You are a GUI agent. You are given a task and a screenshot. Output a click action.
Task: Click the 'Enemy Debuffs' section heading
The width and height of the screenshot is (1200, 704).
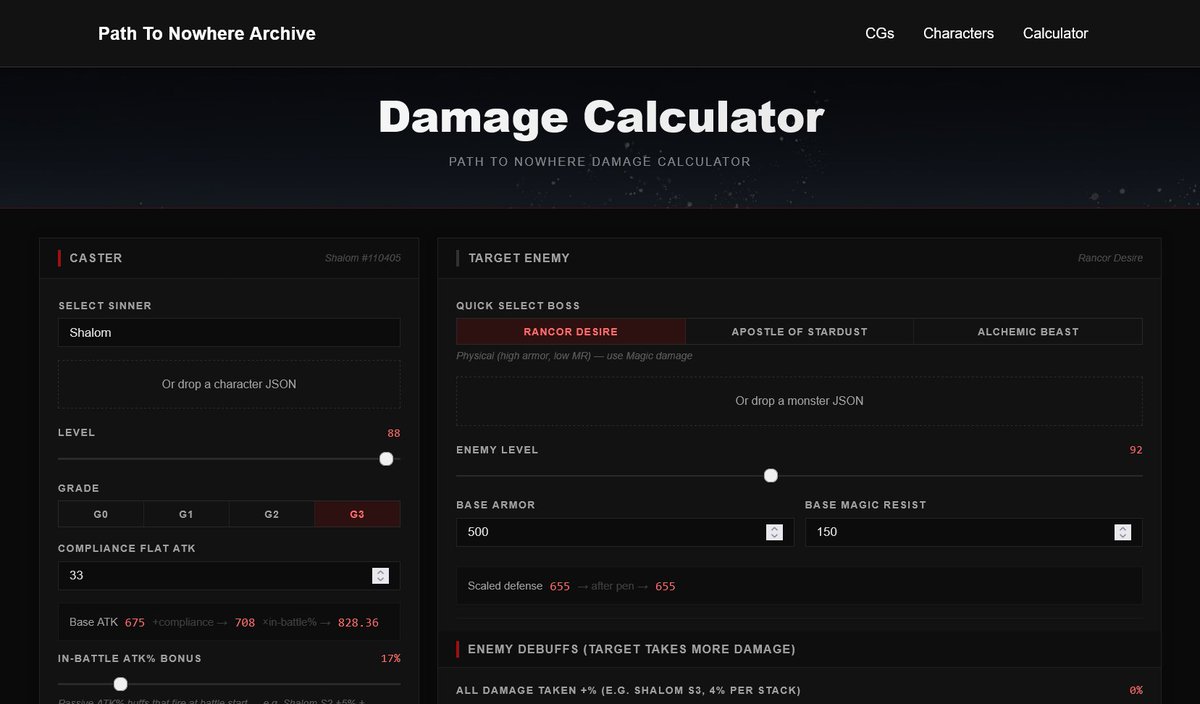(x=632, y=649)
